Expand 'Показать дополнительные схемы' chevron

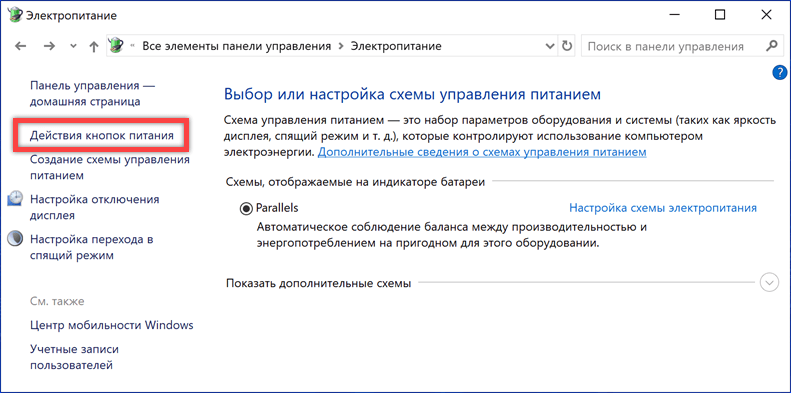tap(769, 283)
